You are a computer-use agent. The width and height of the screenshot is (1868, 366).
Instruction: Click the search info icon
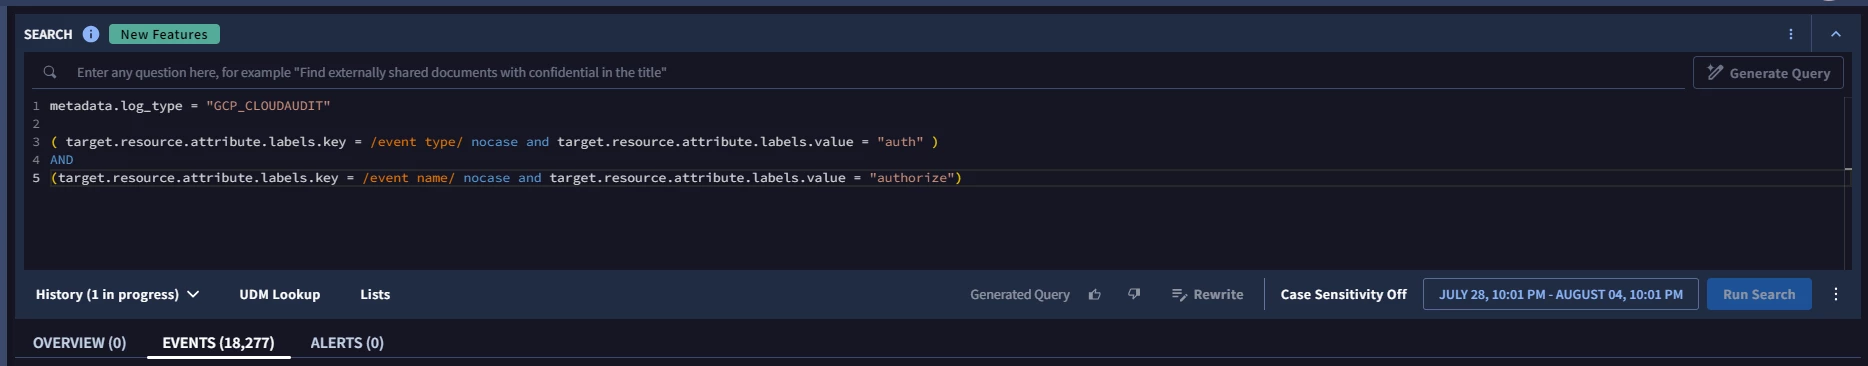coord(91,34)
